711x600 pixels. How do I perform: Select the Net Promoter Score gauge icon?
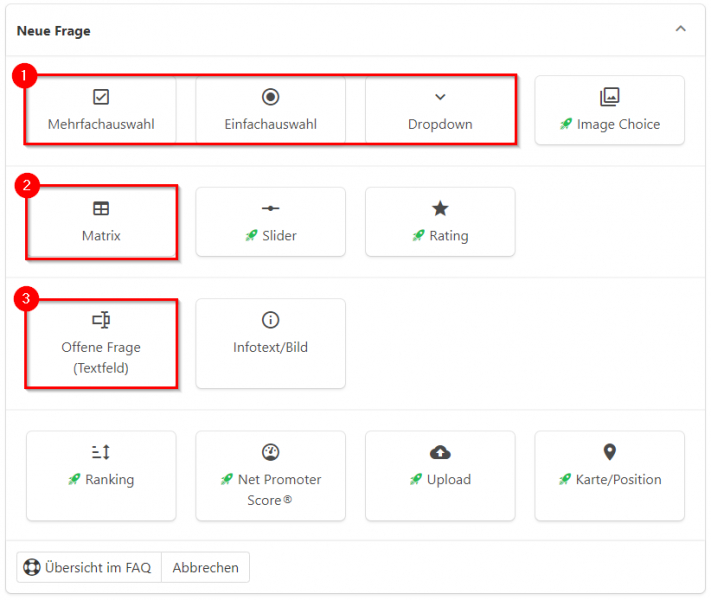(x=270, y=452)
